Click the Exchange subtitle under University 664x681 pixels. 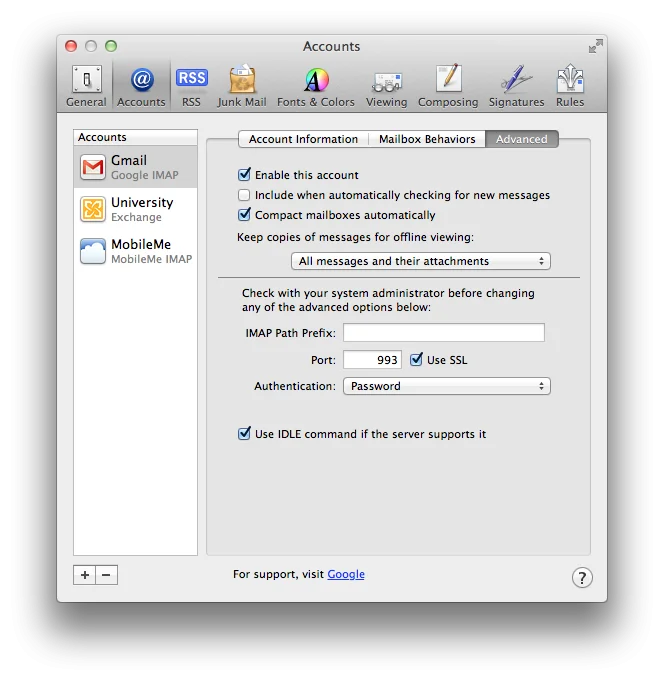point(136,217)
